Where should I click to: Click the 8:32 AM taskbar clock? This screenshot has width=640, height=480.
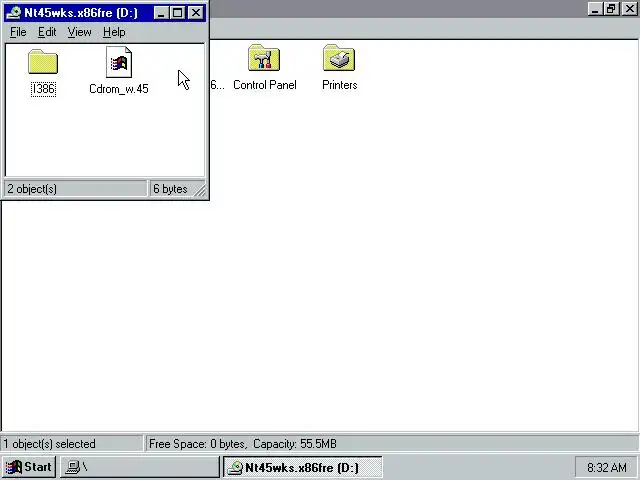607,467
